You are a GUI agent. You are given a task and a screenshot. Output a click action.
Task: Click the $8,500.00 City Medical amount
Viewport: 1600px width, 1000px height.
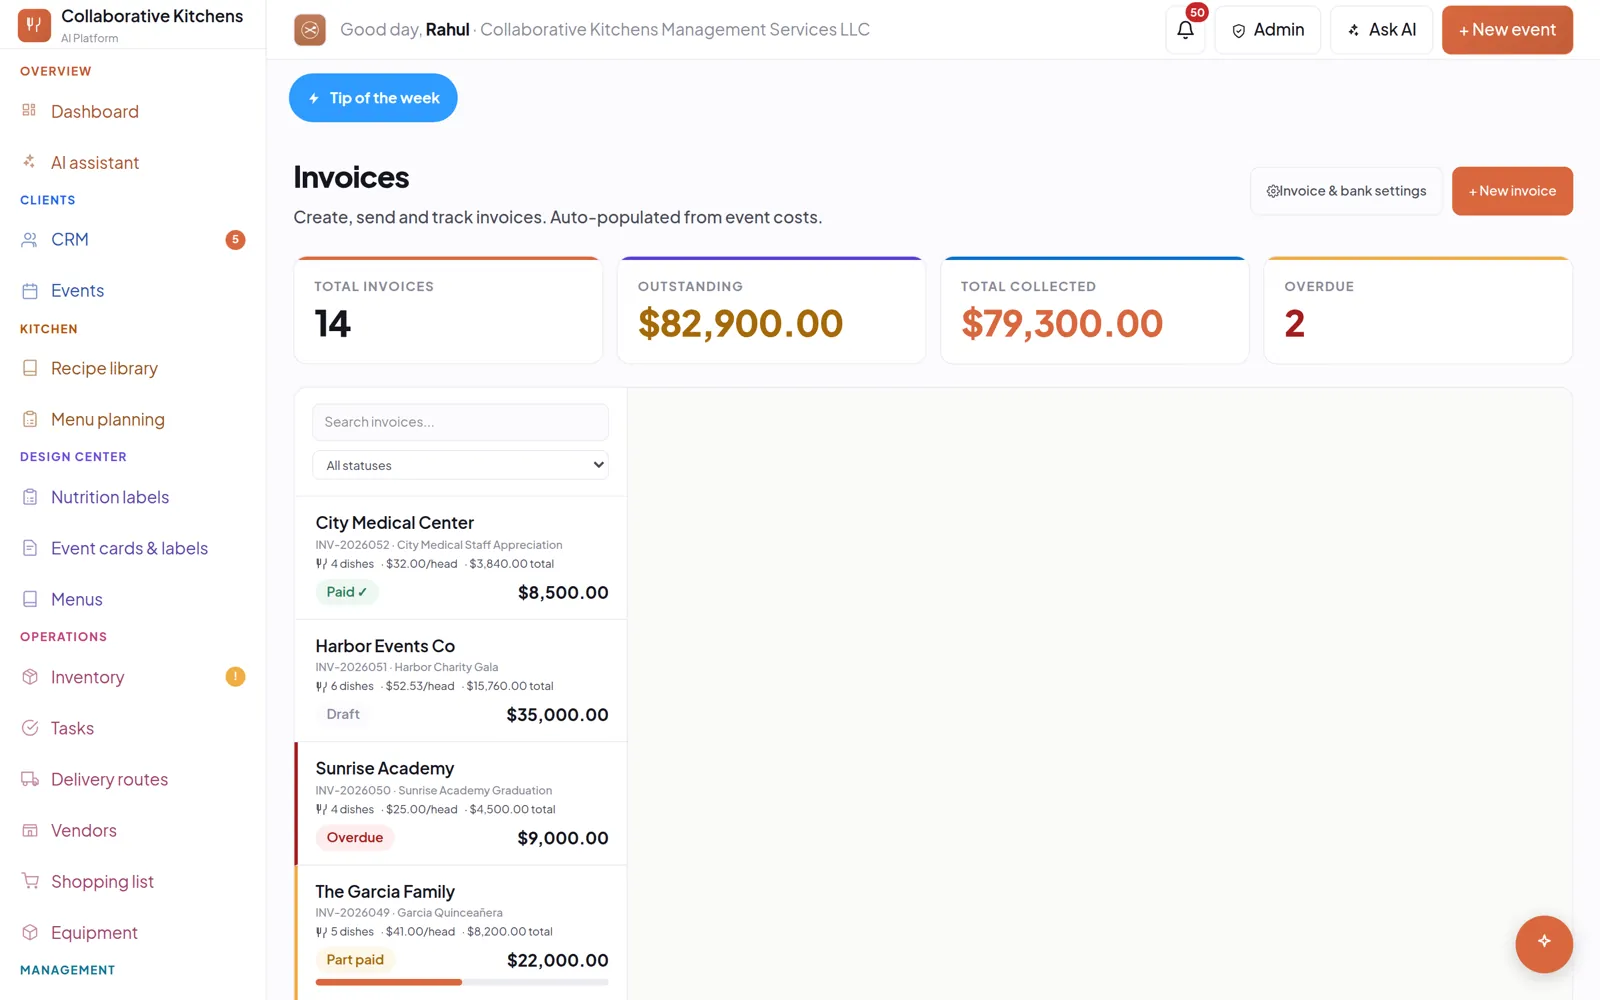[563, 592]
